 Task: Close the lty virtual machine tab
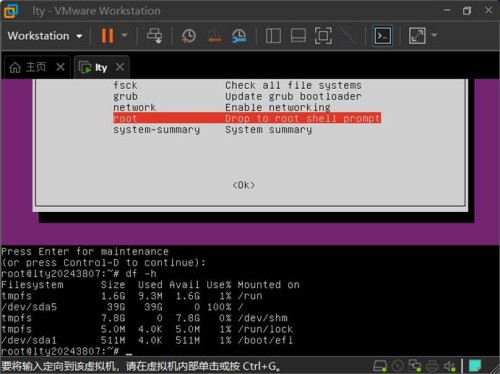click(x=120, y=67)
